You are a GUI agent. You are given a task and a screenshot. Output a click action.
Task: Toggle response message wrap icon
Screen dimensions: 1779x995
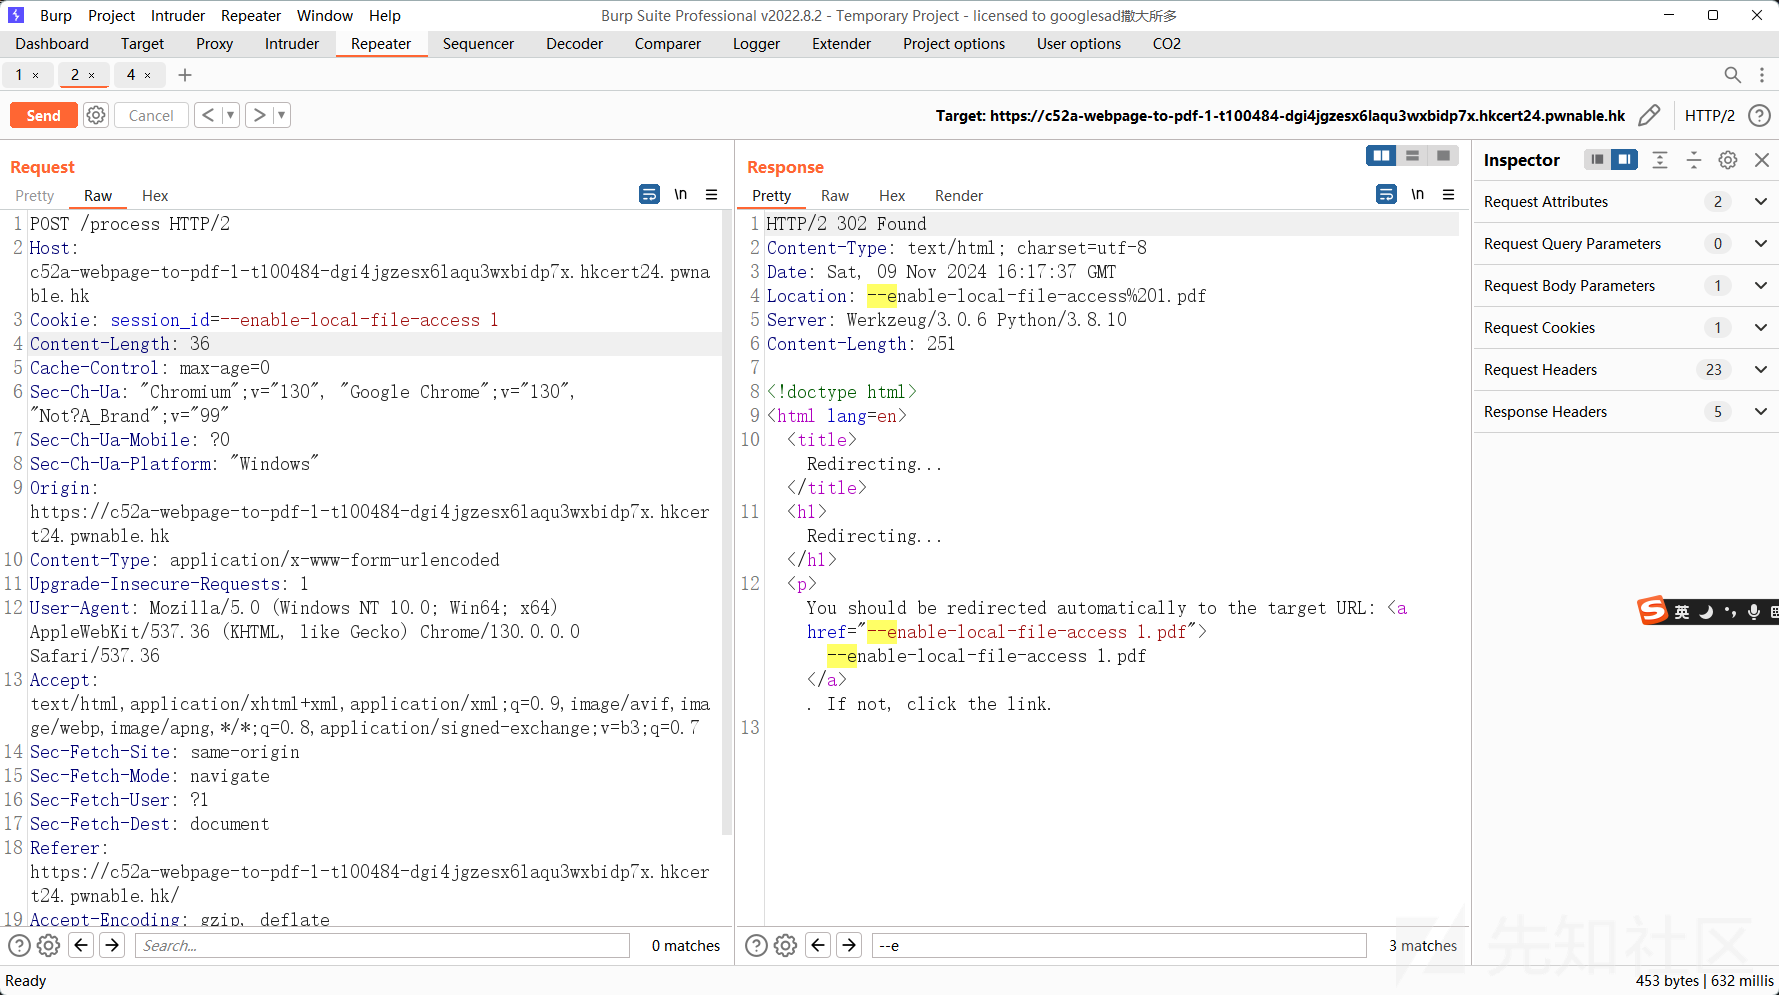pos(1386,194)
